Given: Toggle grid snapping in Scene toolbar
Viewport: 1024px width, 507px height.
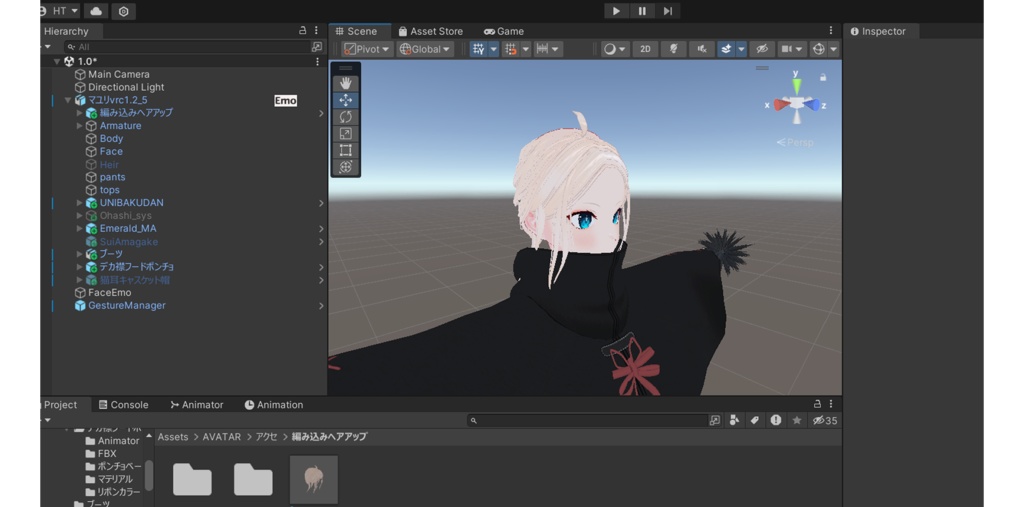Looking at the screenshot, I should [478, 49].
